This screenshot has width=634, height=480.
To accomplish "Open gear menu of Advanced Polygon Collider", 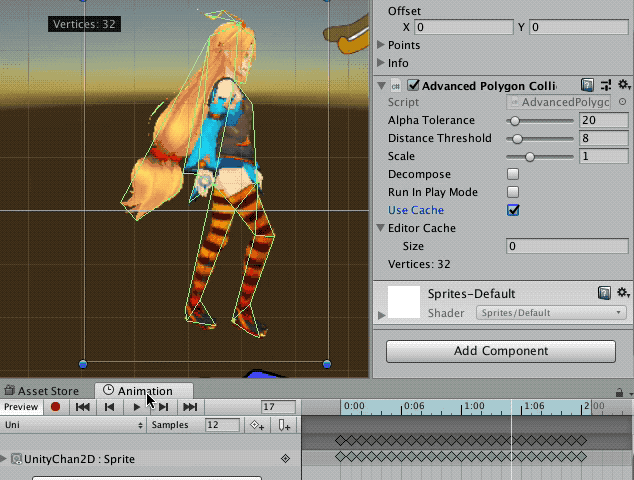I will point(623,85).
